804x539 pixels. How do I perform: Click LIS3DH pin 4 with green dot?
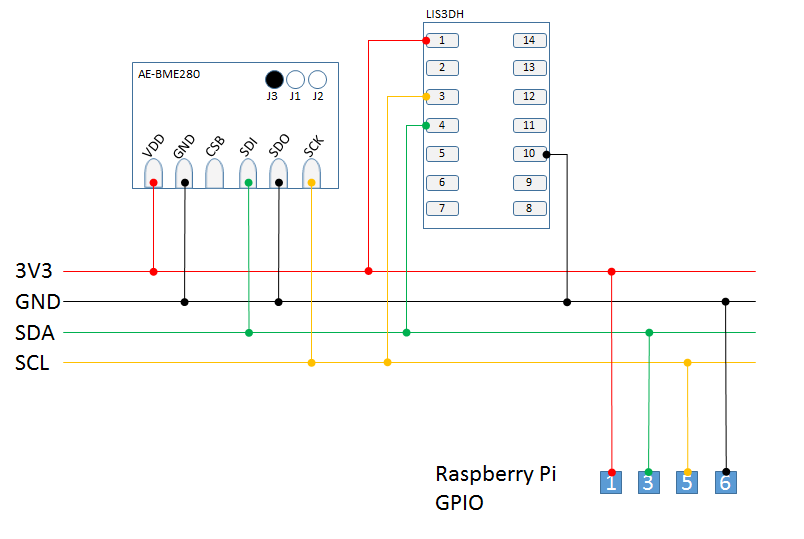(441, 126)
